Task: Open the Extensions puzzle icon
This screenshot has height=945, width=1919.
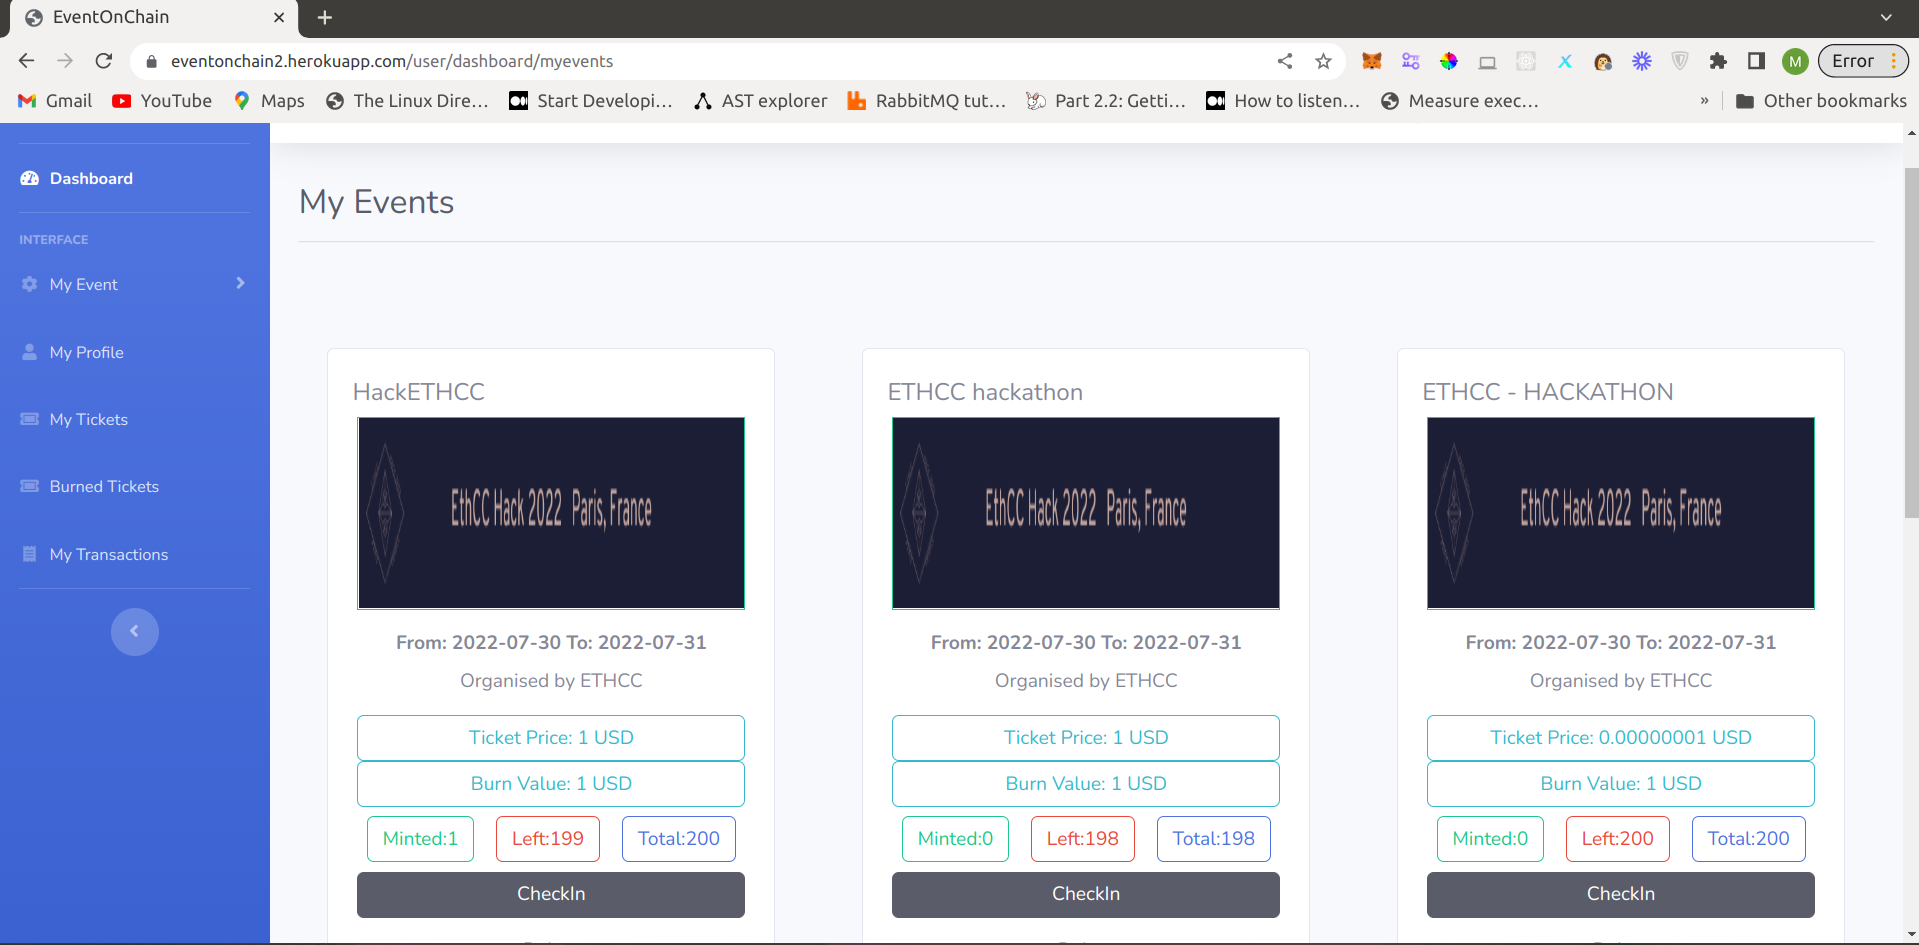Action: (1718, 61)
